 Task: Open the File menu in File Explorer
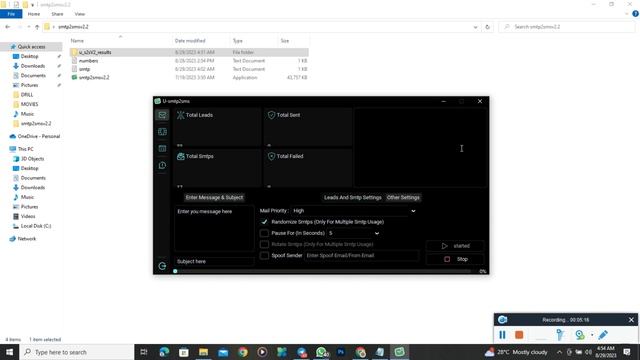pos(11,14)
